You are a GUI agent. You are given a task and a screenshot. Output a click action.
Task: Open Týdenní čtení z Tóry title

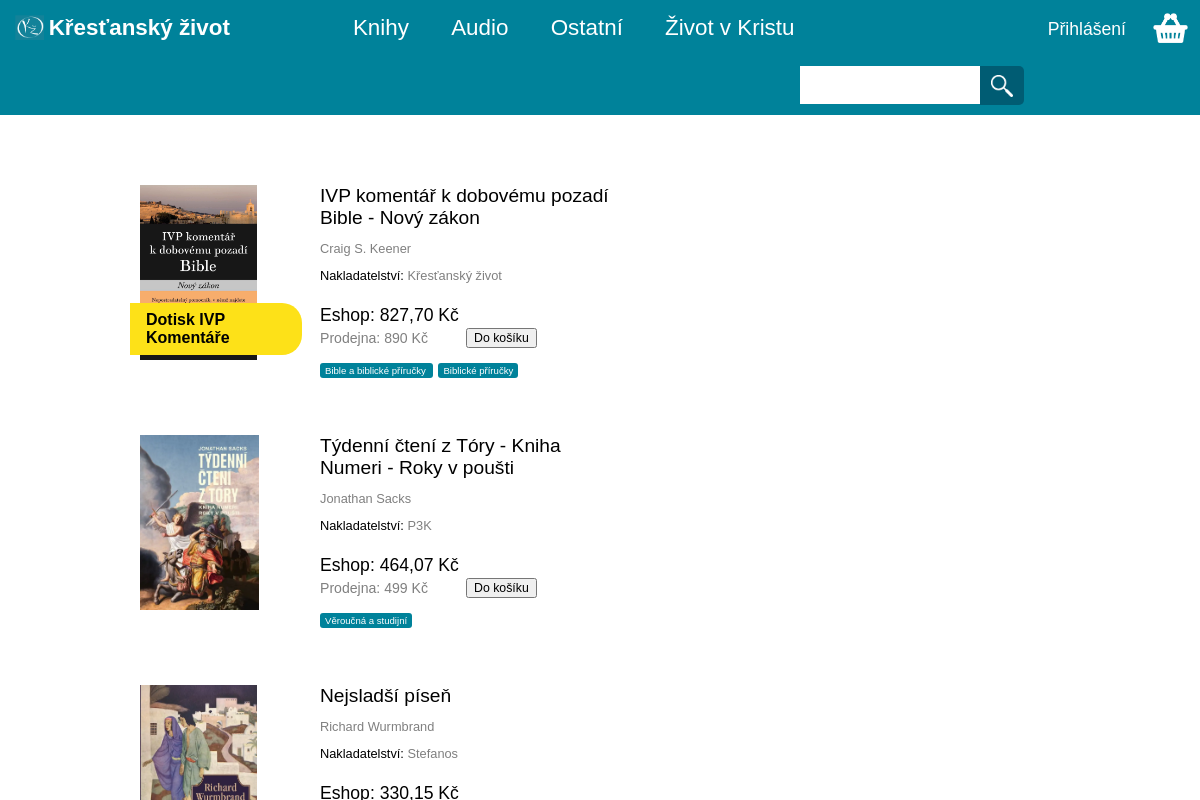click(x=440, y=457)
